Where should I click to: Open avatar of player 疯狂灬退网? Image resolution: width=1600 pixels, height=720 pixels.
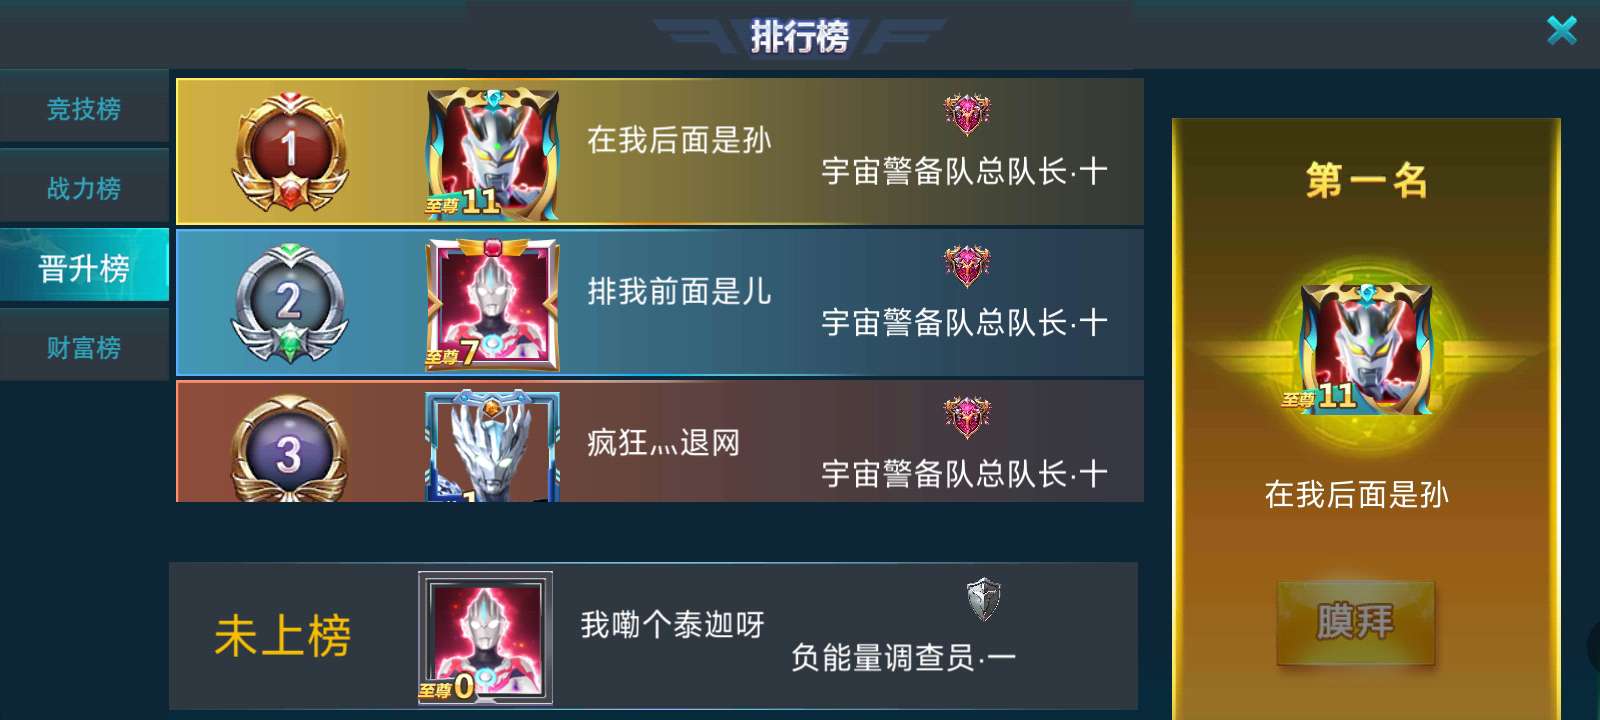coord(492,446)
